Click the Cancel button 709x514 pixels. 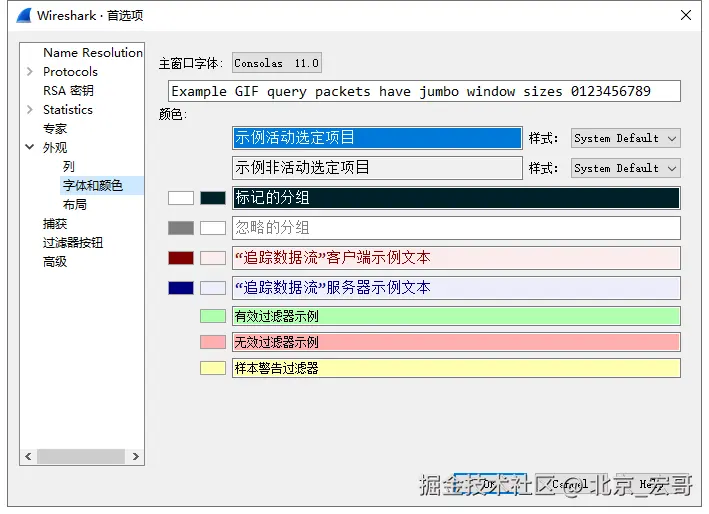(570, 484)
